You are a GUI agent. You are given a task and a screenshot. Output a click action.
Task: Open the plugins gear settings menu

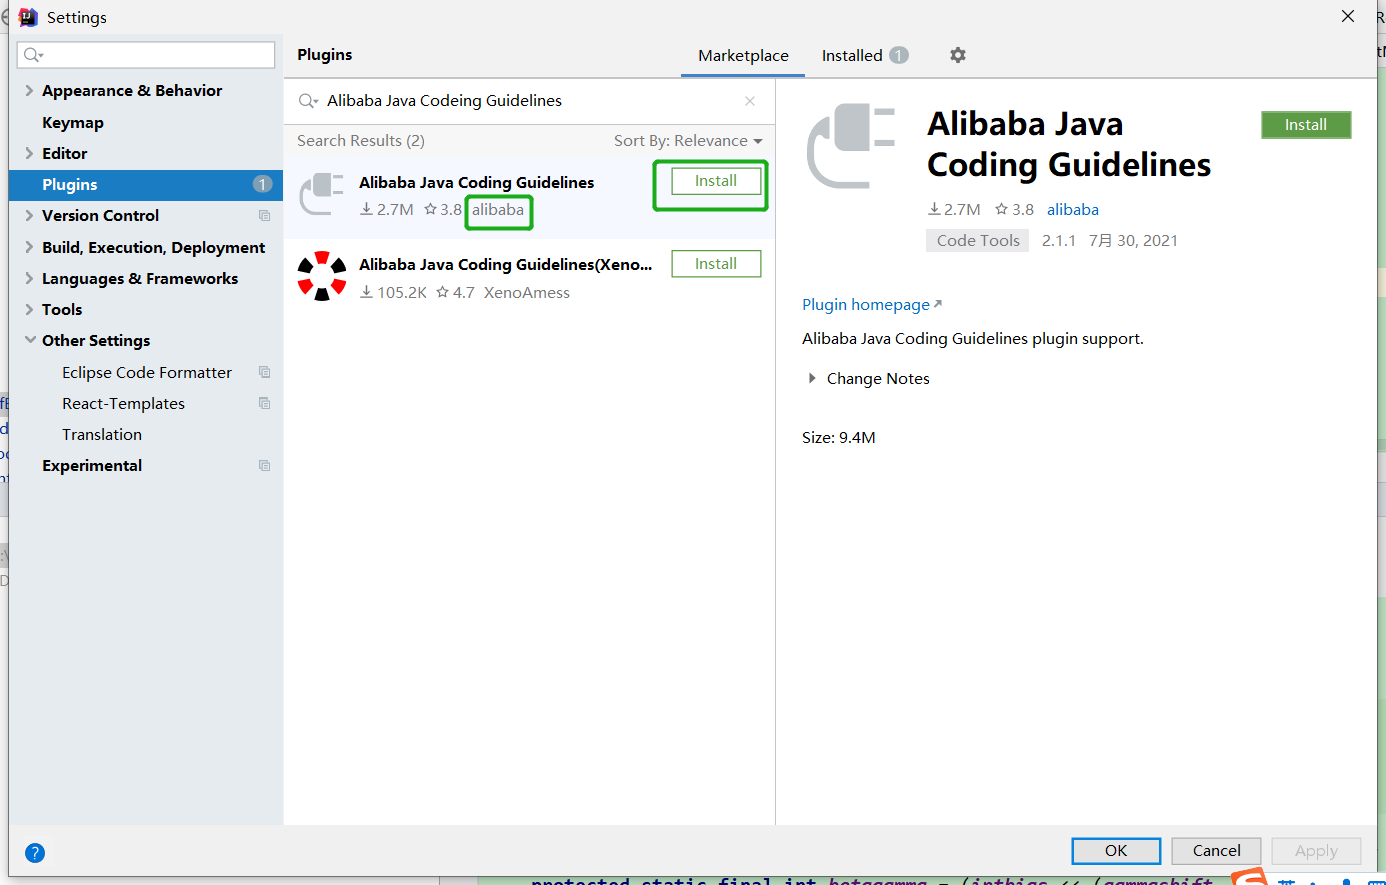point(958,55)
